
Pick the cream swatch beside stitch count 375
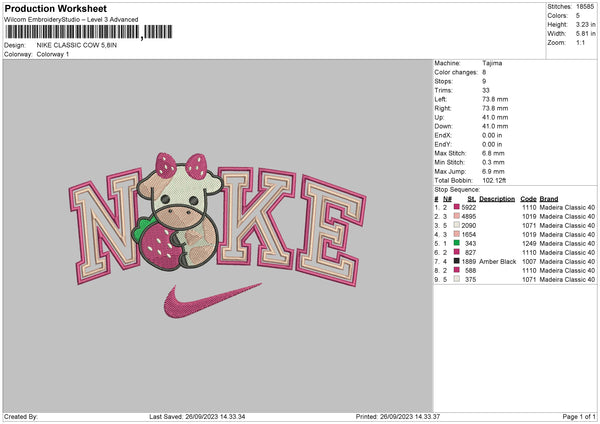(457, 279)
